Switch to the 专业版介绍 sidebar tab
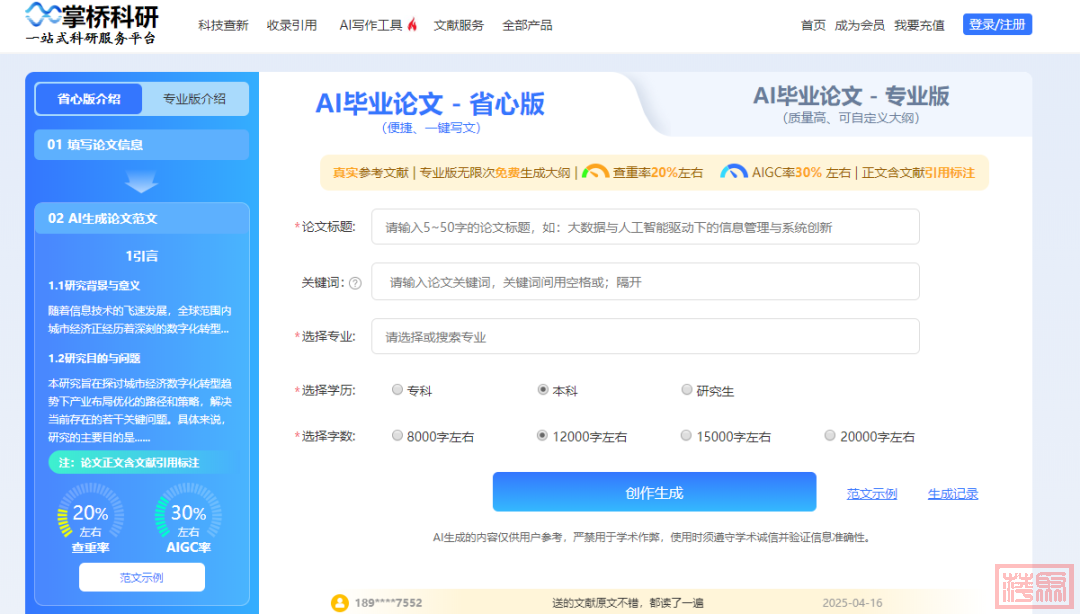 click(x=194, y=99)
